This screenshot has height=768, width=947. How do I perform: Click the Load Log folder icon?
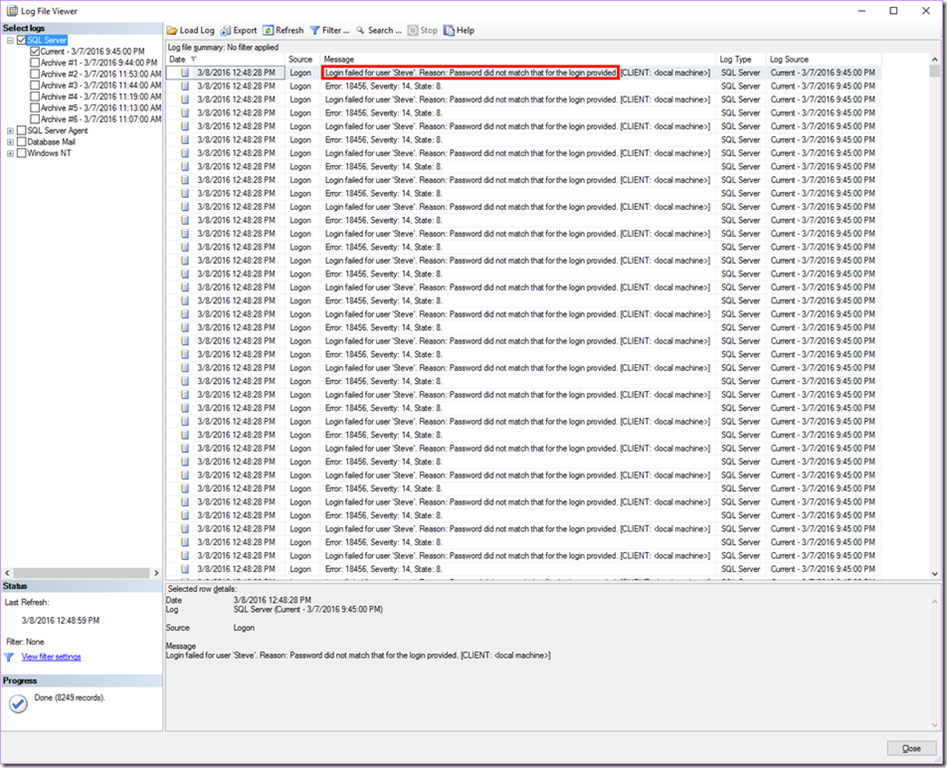173,31
